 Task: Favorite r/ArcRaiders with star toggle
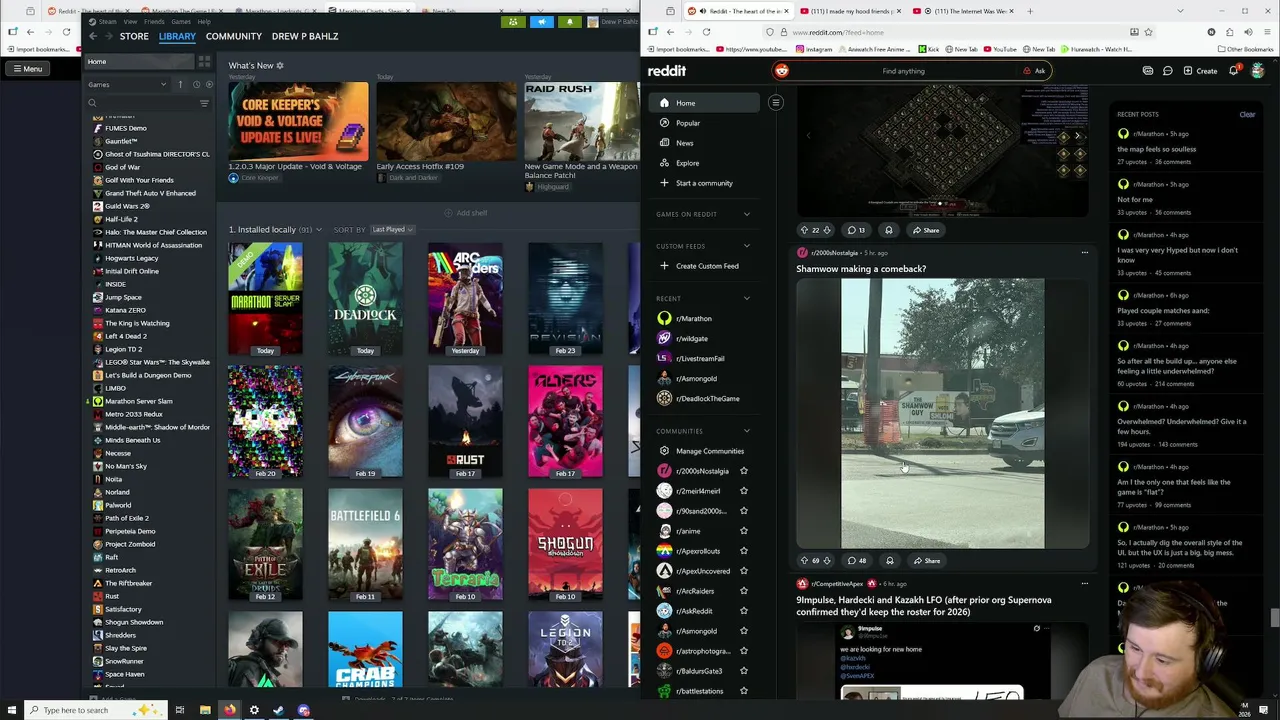tap(743, 591)
